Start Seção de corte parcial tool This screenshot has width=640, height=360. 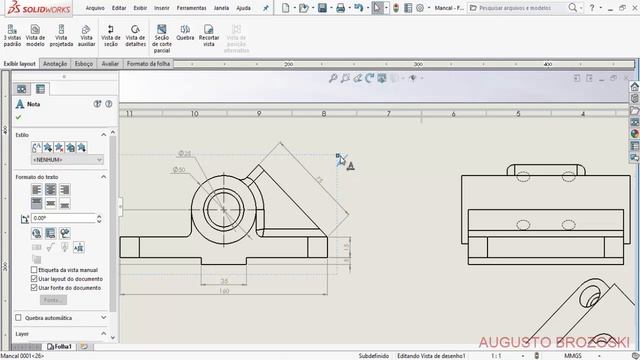[x=162, y=38]
